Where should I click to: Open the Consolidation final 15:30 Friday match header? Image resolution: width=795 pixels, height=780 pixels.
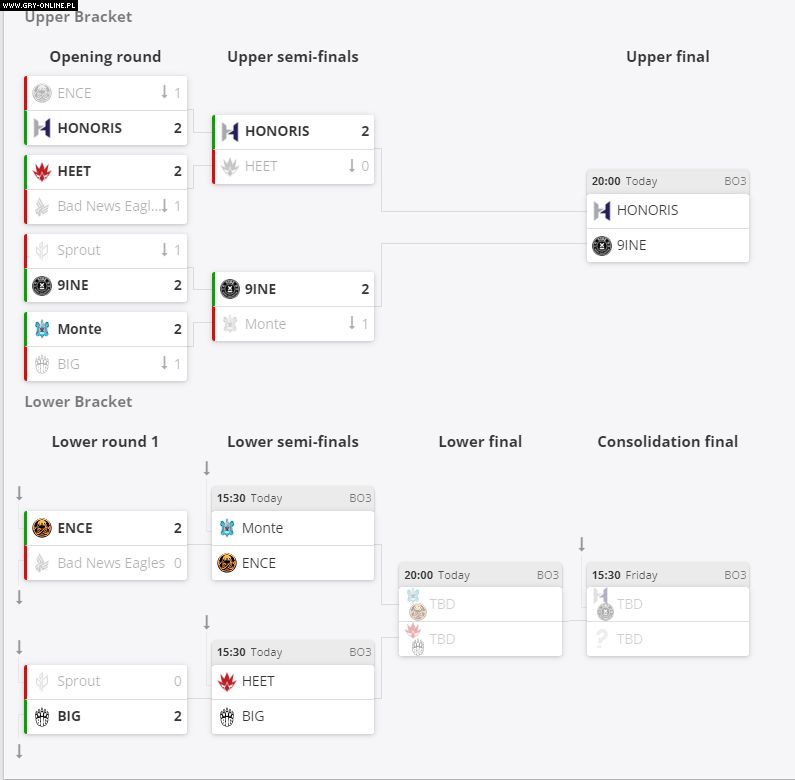point(667,576)
